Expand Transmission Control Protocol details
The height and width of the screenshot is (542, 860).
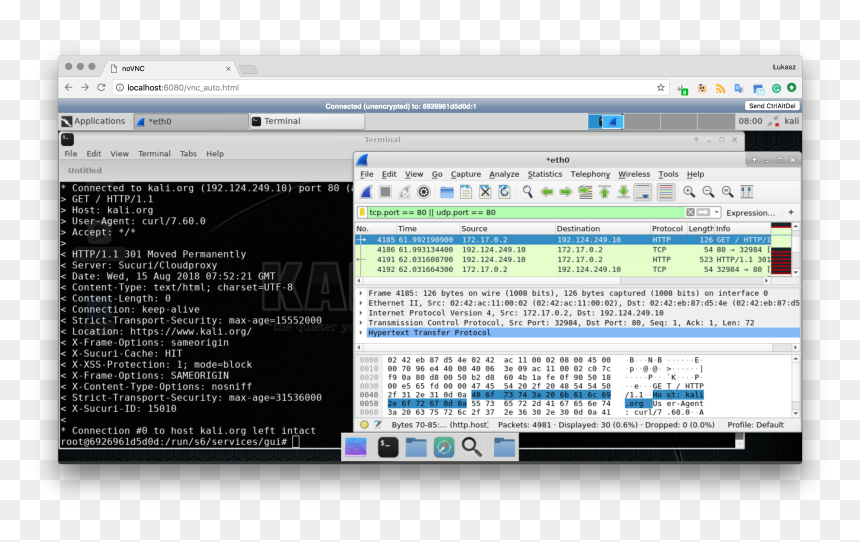pyautogui.click(x=361, y=323)
